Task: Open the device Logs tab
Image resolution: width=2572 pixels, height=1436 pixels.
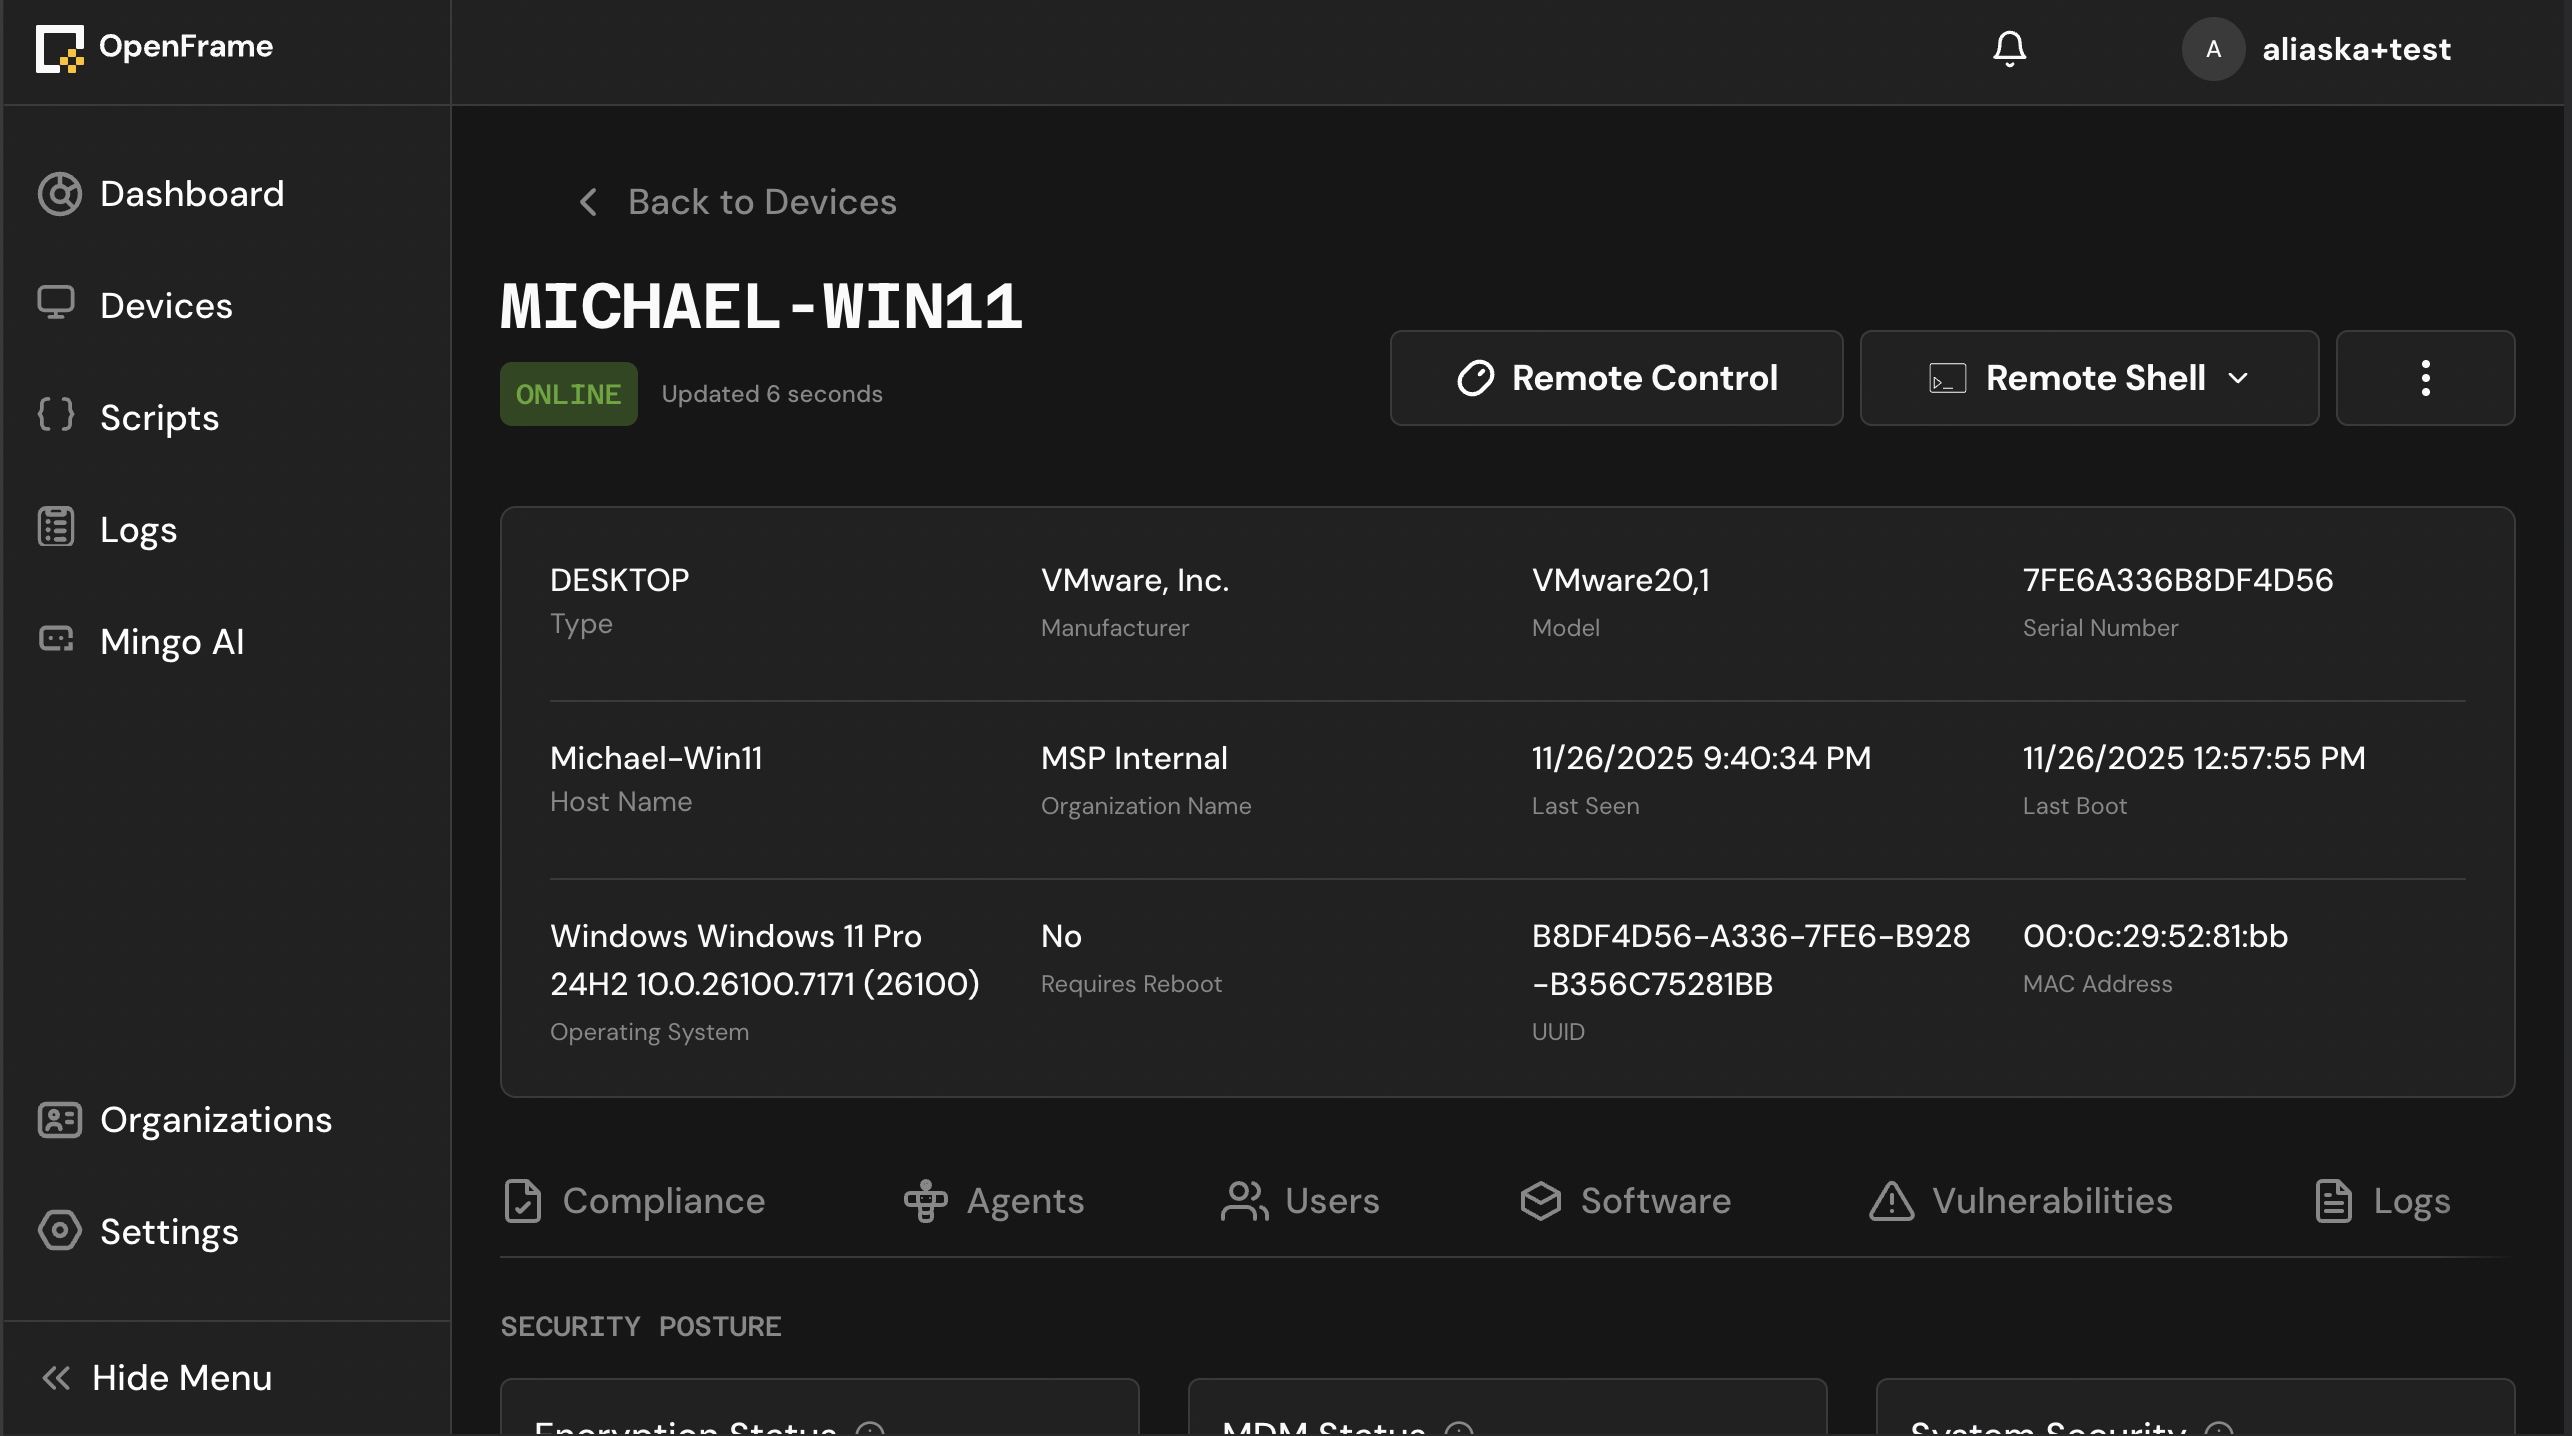Action: pyautogui.click(x=2382, y=1201)
